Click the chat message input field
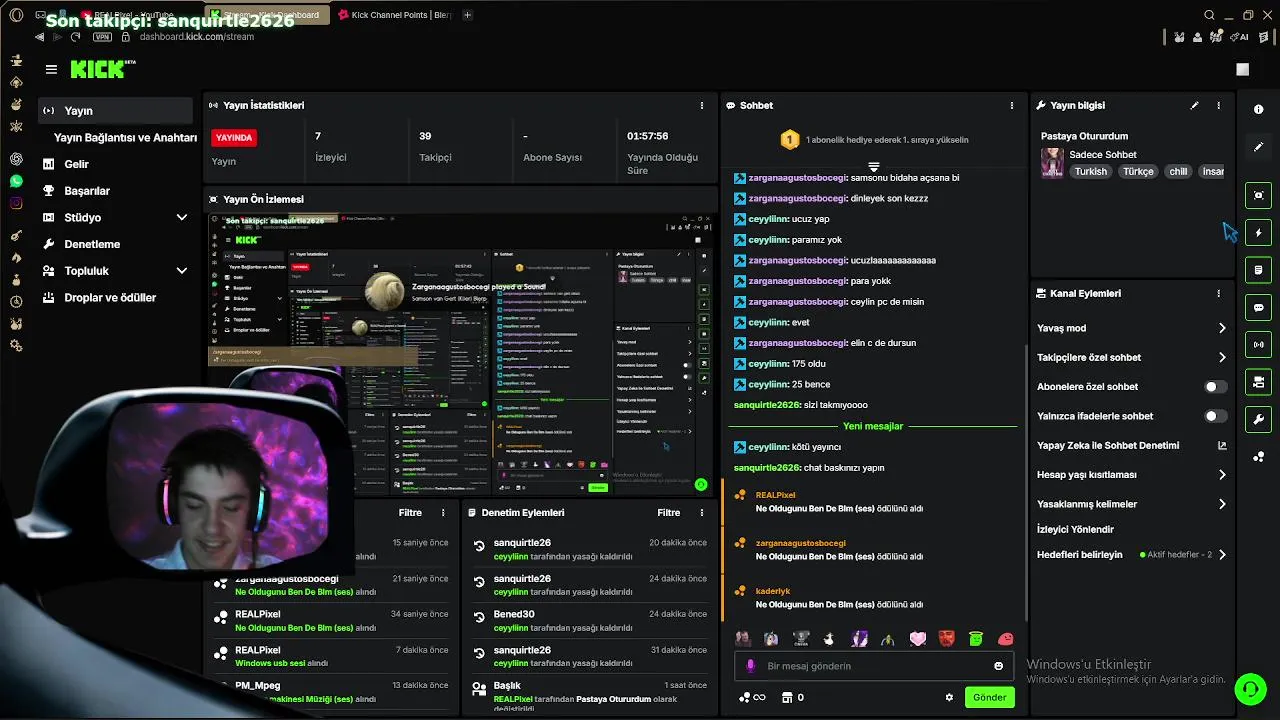Image resolution: width=1280 pixels, height=720 pixels. 874,666
